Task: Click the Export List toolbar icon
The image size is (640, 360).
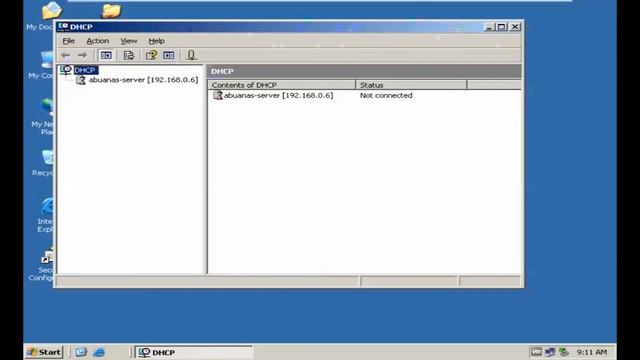Action: point(129,55)
